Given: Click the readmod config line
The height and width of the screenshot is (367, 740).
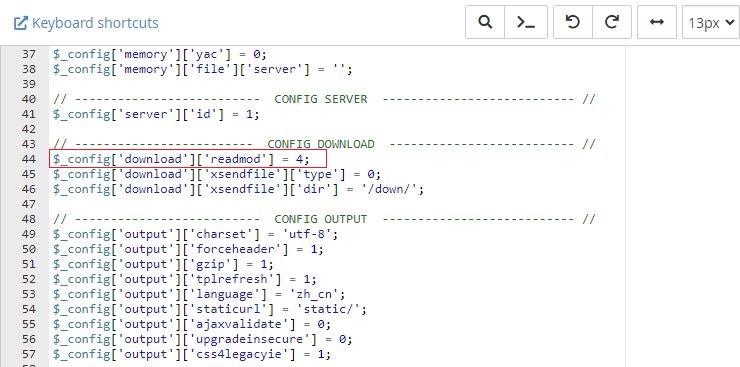Looking at the screenshot, I should click(x=181, y=159).
